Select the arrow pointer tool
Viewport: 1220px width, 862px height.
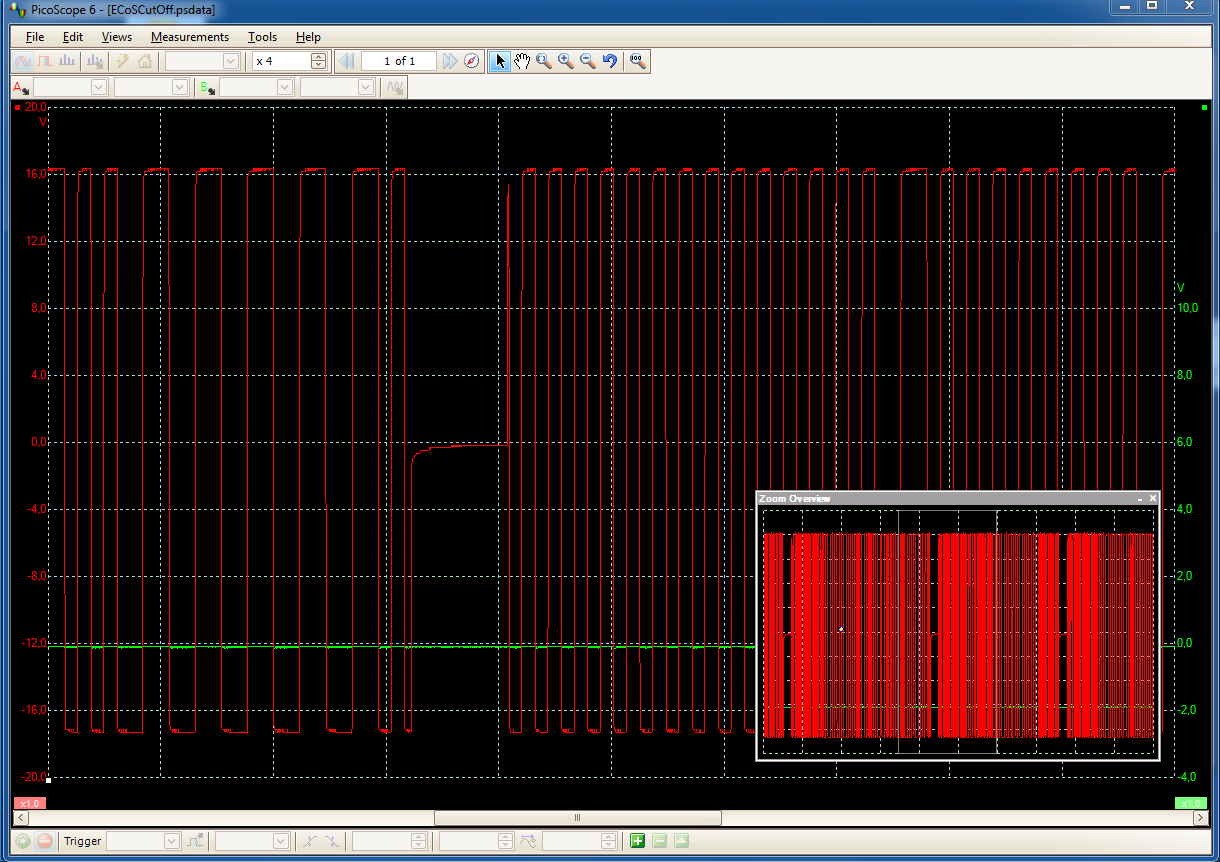click(501, 62)
